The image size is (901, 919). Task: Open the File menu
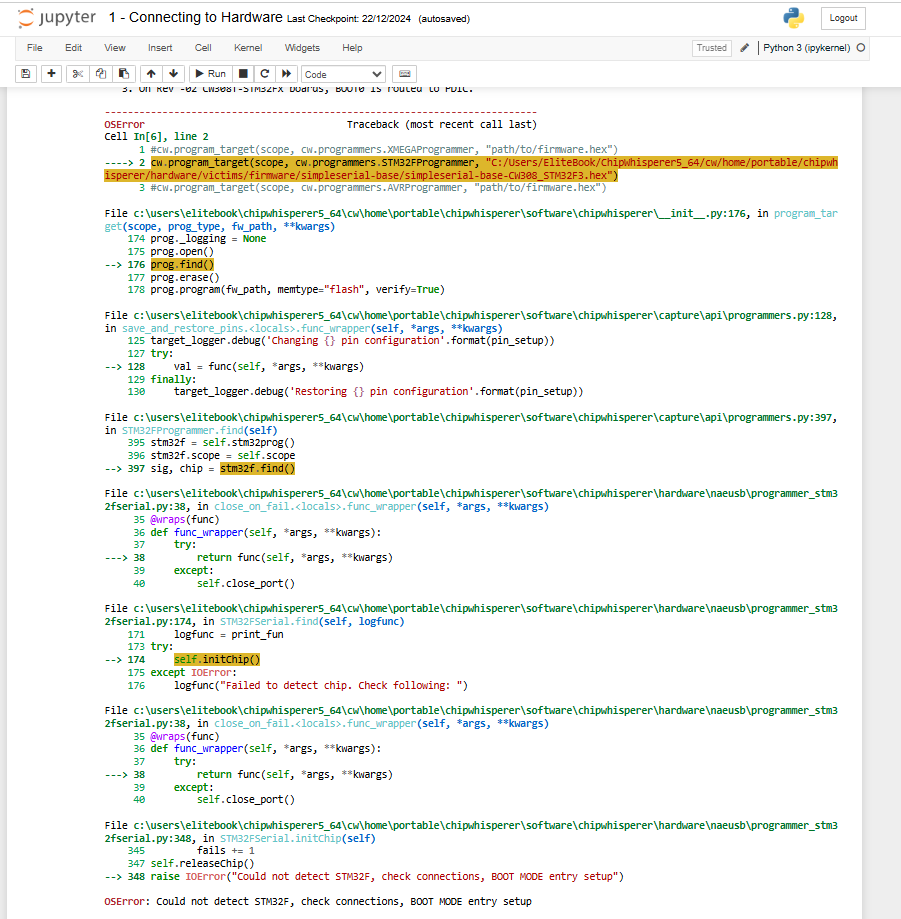point(35,48)
